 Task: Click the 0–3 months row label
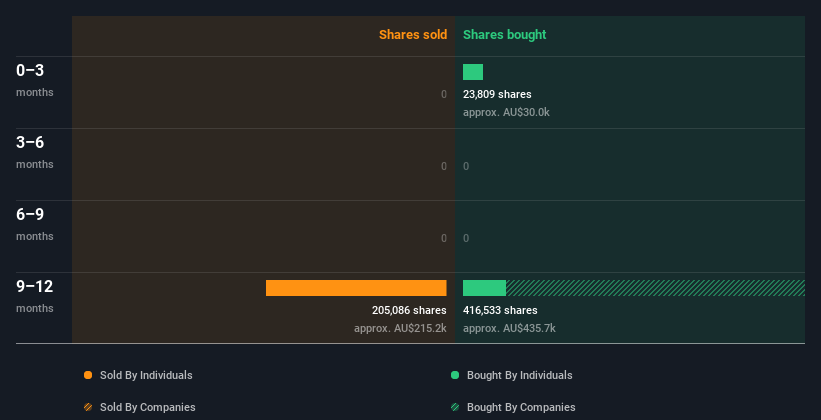coord(35,80)
